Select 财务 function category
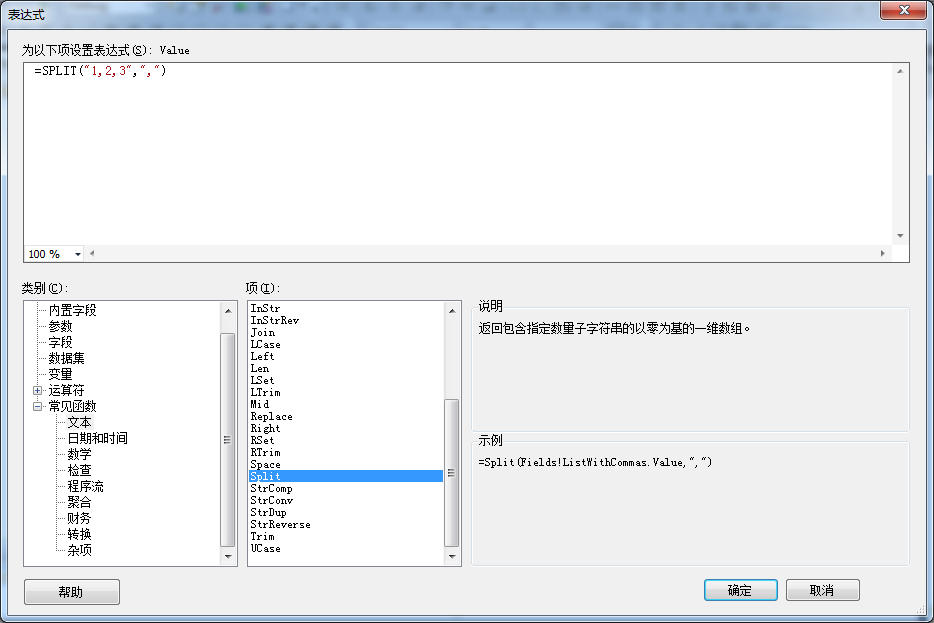The width and height of the screenshot is (934, 623). coord(79,519)
